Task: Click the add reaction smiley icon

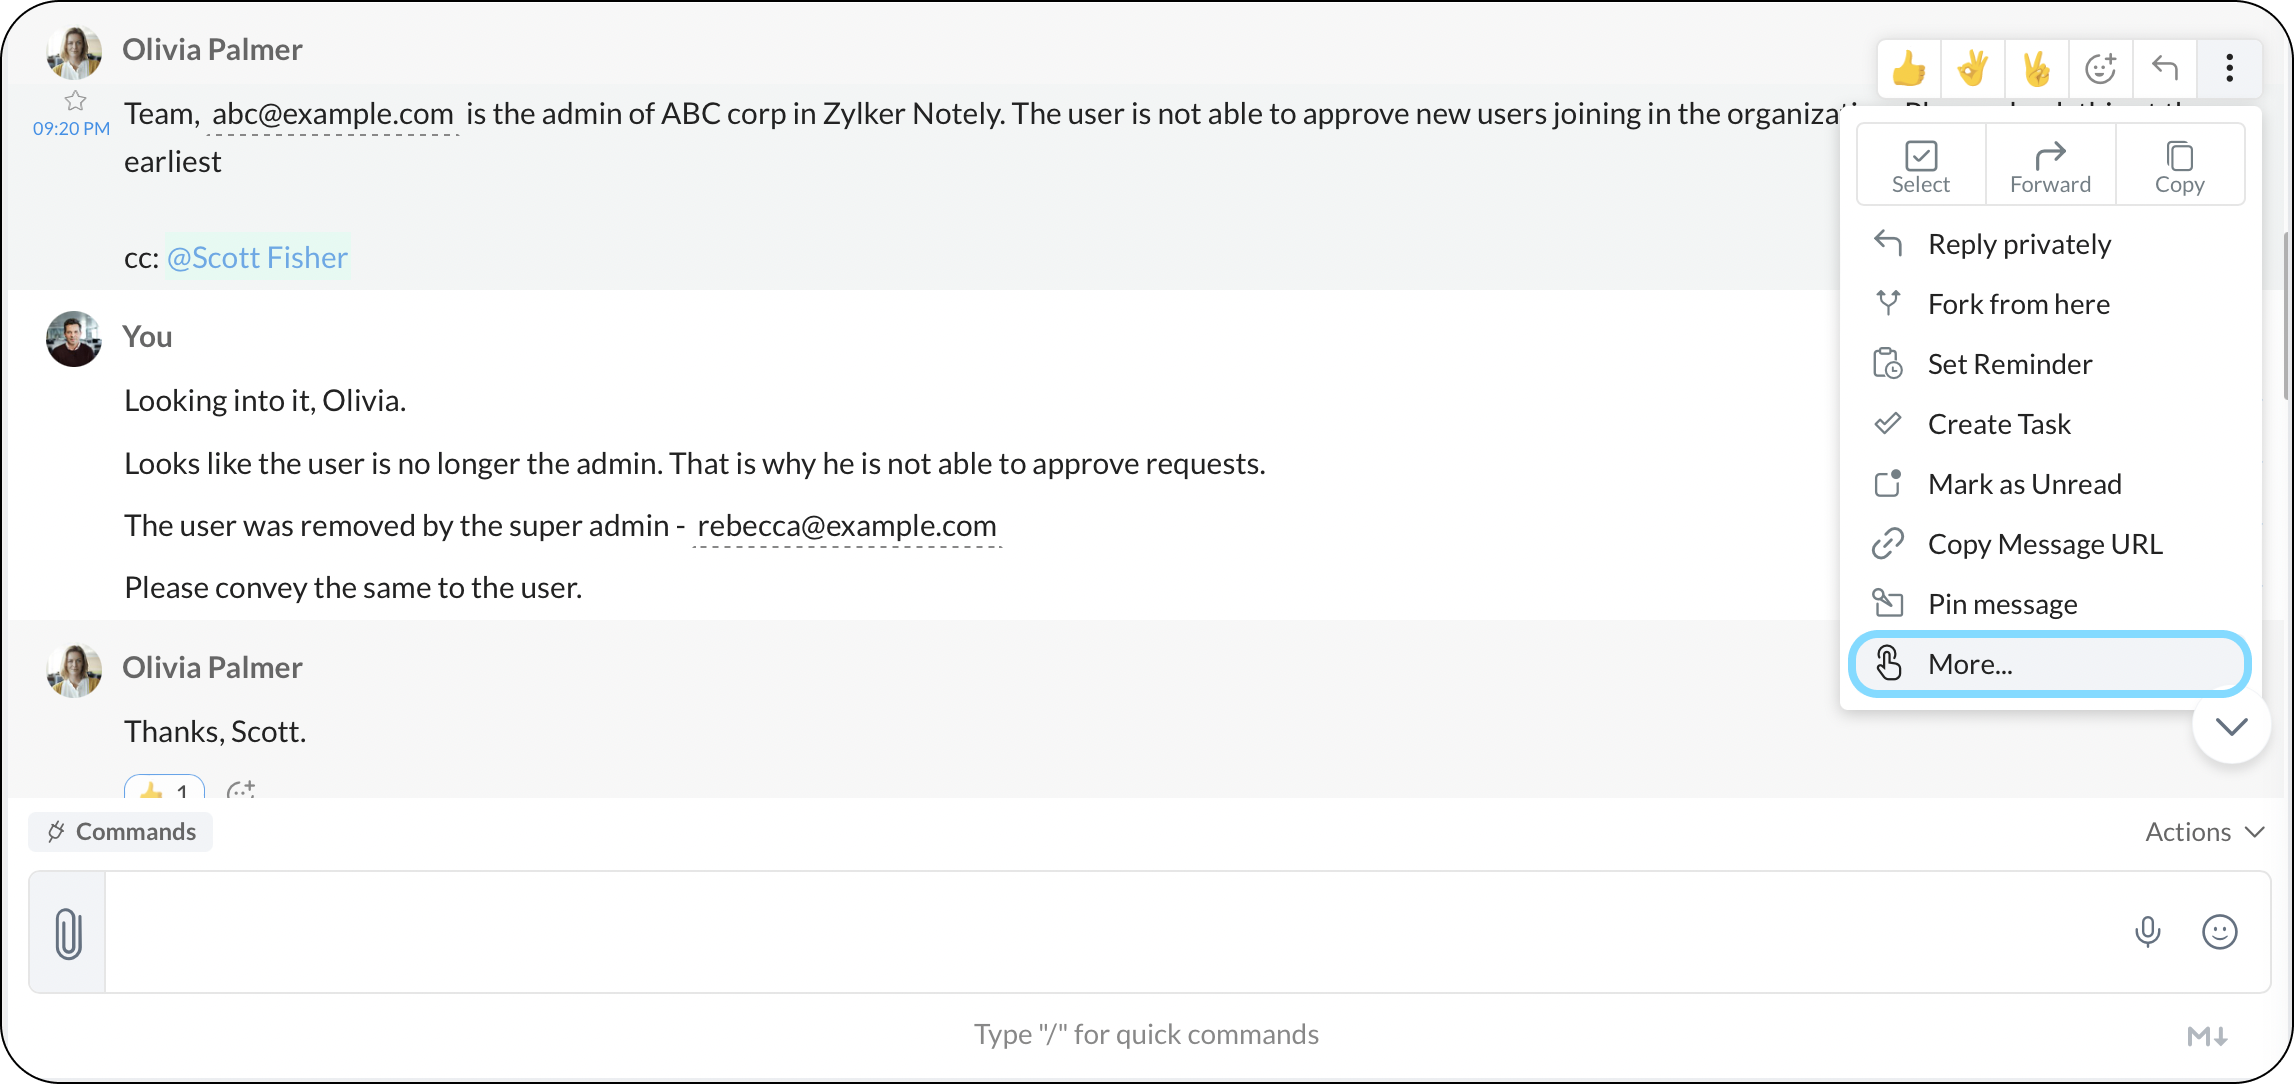Action: pyautogui.click(x=2100, y=69)
